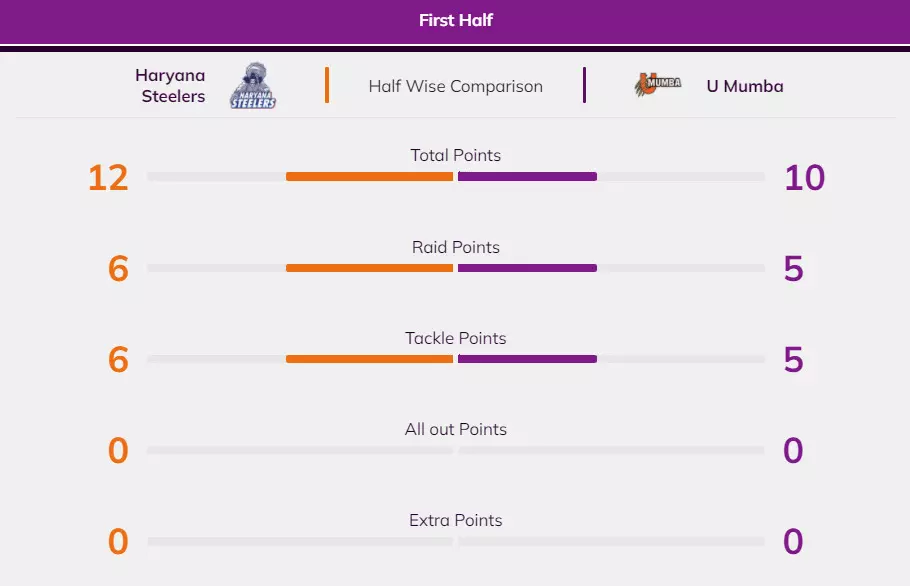
Task: Click the Half Wise Comparison label
Action: (455, 86)
